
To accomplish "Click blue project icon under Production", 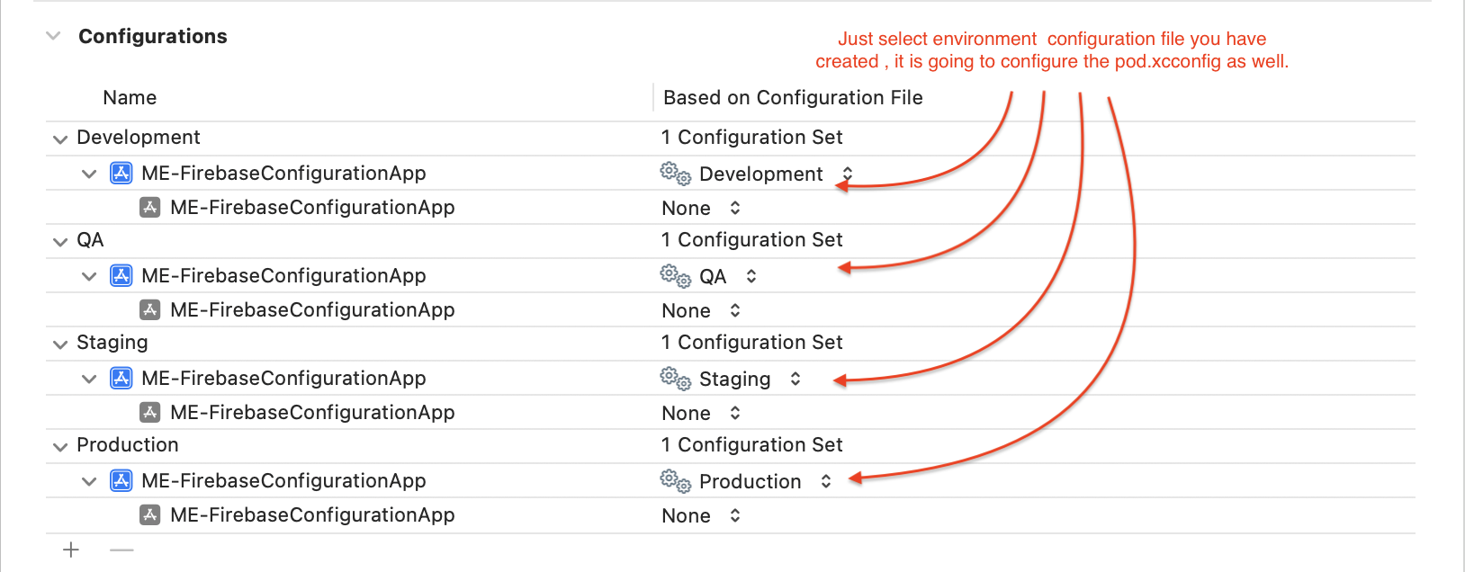I will click(x=121, y=480).
